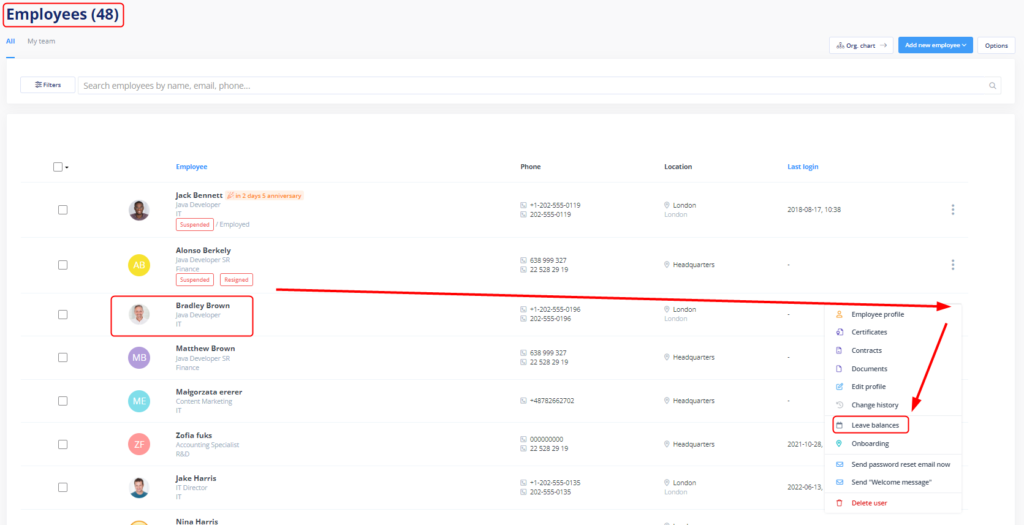
Task: Click Jack Bennett's anniversary badge
Action: tap(264, 195)
